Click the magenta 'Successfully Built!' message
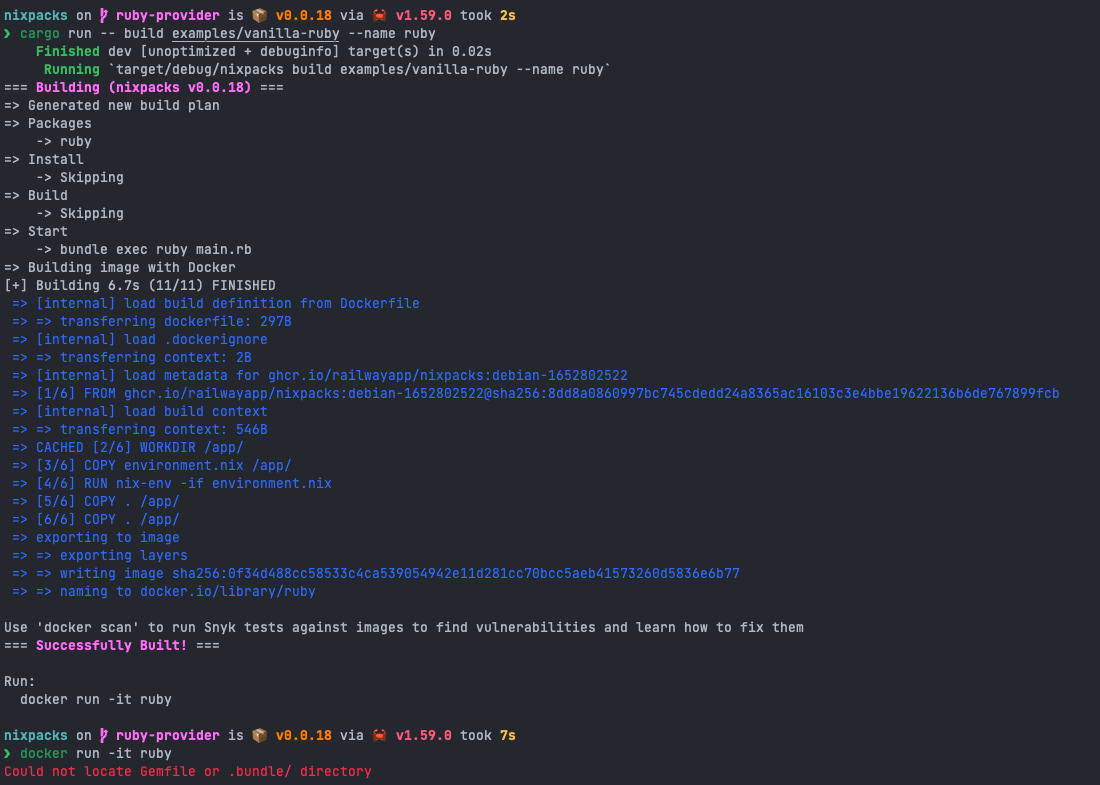The width and height of the screenshot is (1100, 785). click(112, 645)
